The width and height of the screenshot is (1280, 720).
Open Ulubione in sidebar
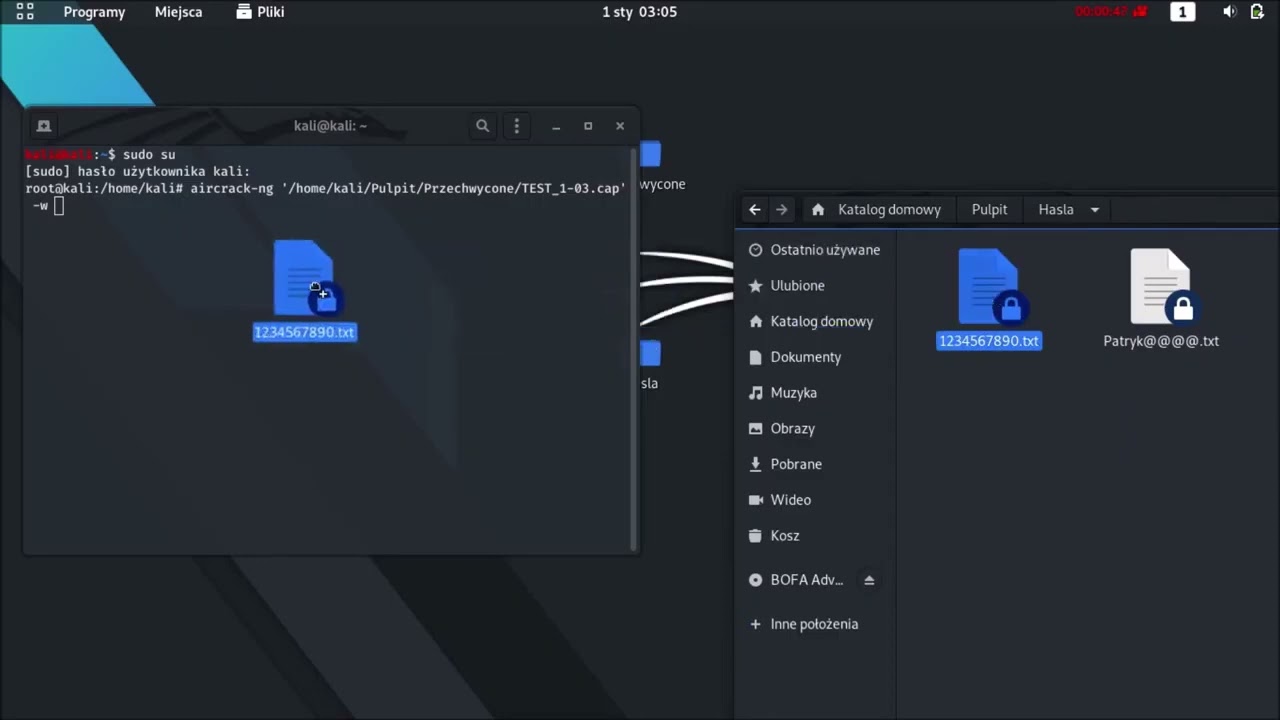pos(815,286)
